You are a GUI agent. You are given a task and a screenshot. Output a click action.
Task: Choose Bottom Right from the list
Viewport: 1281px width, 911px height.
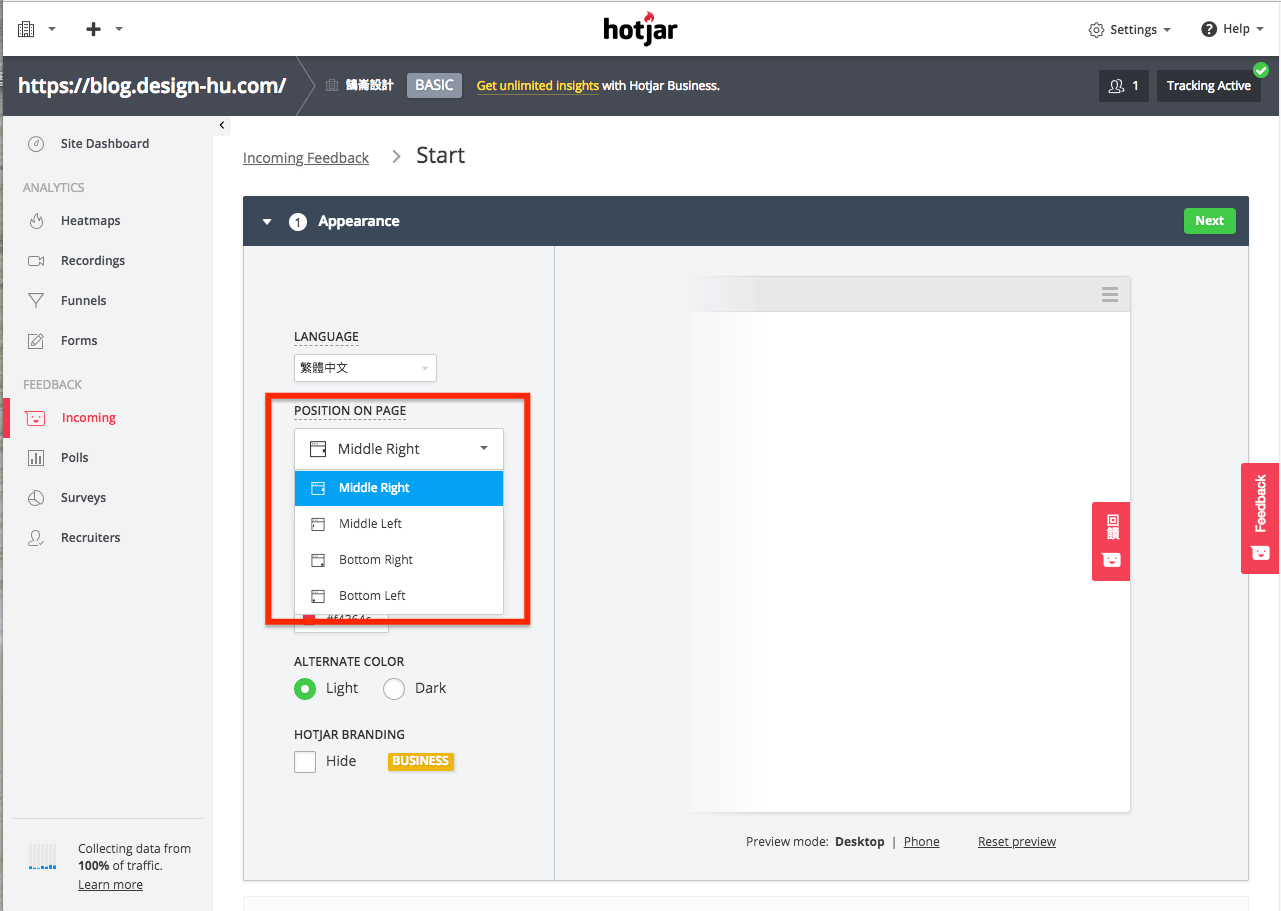(x=399, y=560)
